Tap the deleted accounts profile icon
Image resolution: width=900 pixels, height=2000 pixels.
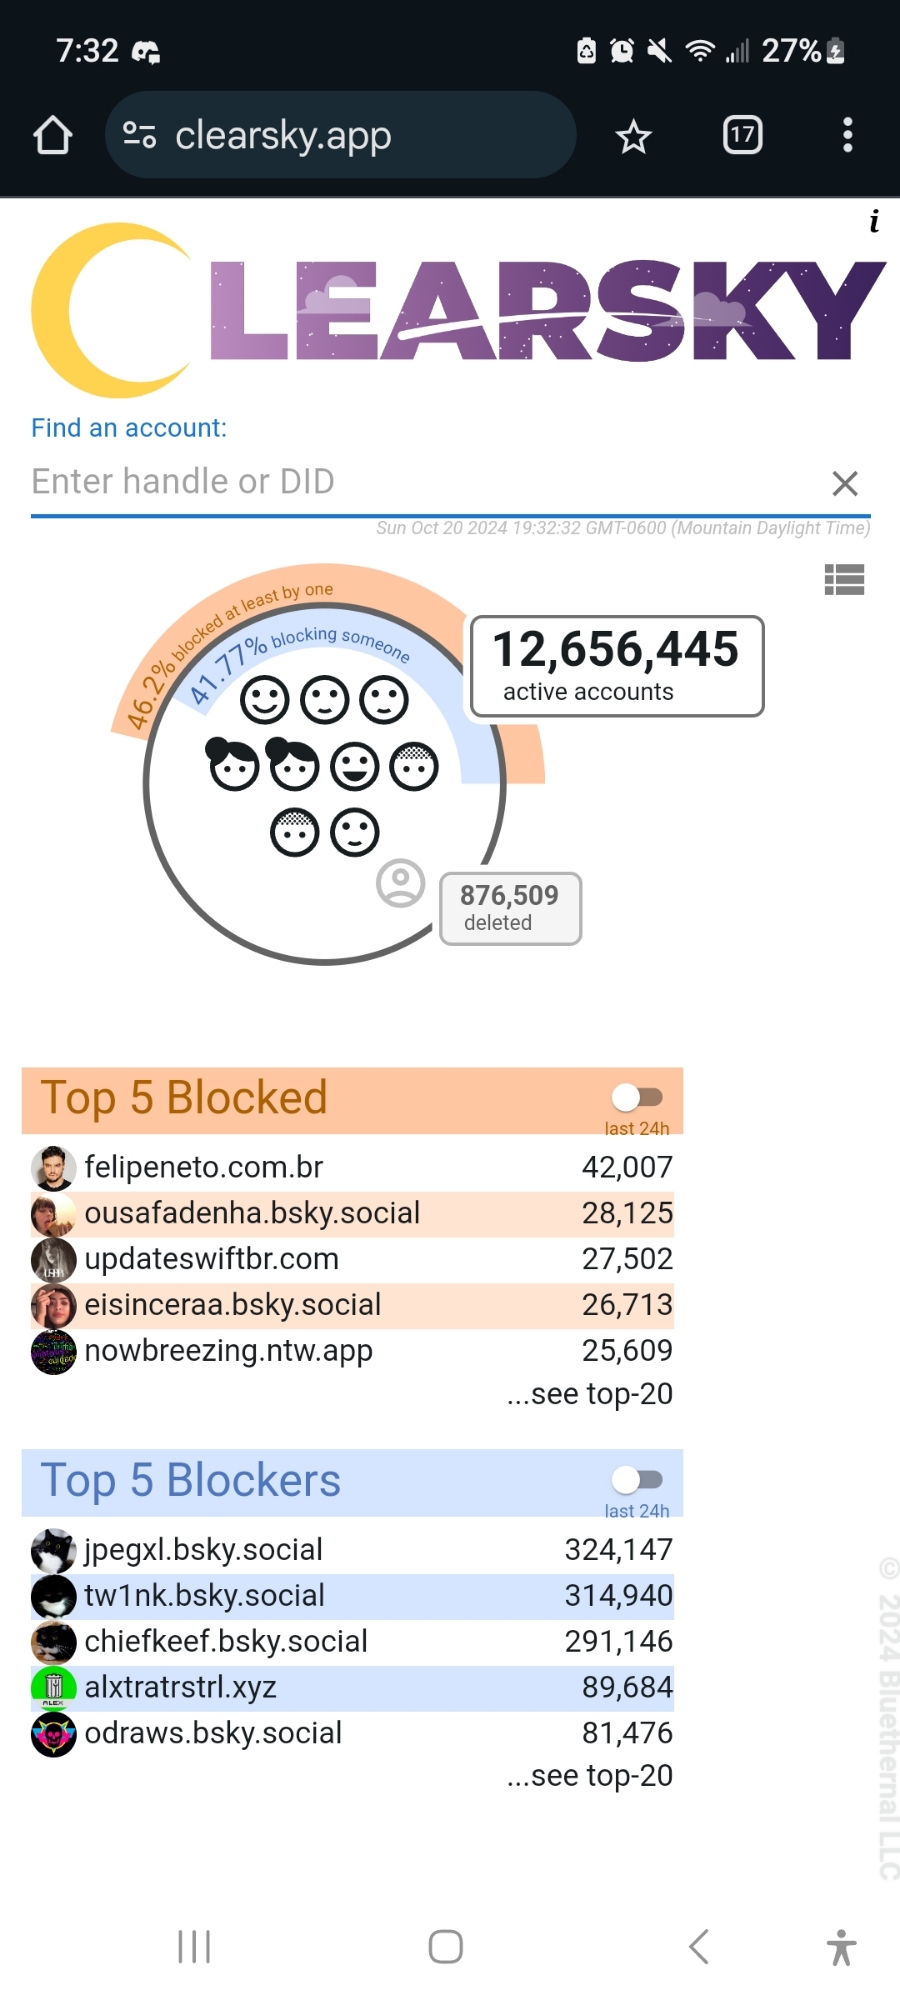400,883
